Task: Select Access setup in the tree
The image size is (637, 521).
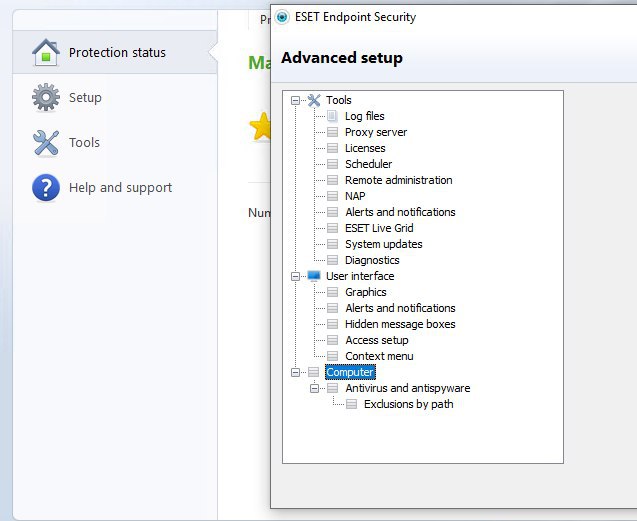Action: click(x=377, y=340)
